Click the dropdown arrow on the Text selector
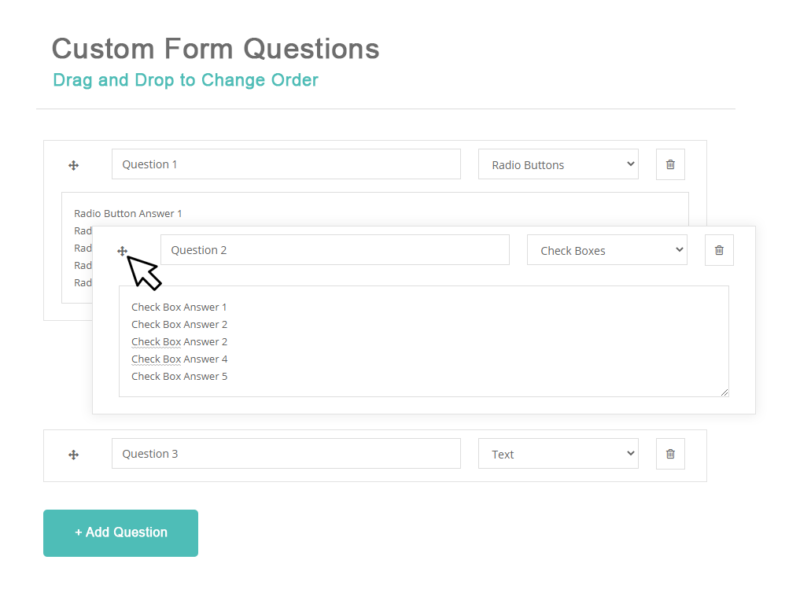 click(x=628, y=453)
